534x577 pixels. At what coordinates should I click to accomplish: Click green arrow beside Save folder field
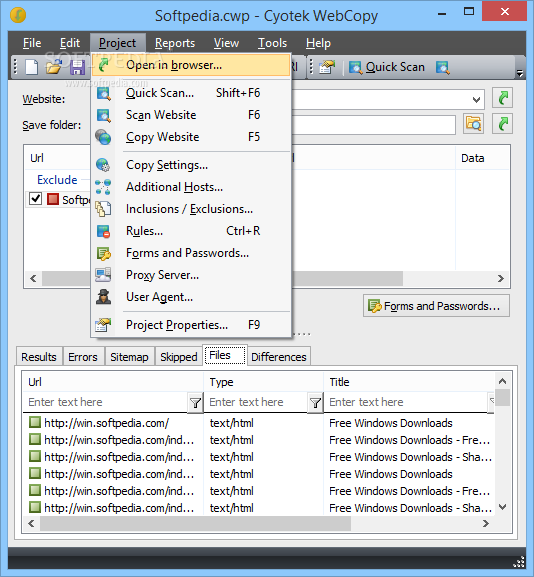(502, 124)
